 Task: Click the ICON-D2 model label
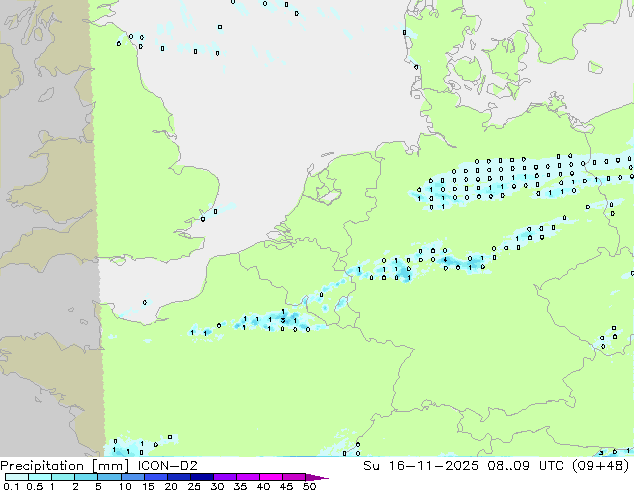[167, 466]
